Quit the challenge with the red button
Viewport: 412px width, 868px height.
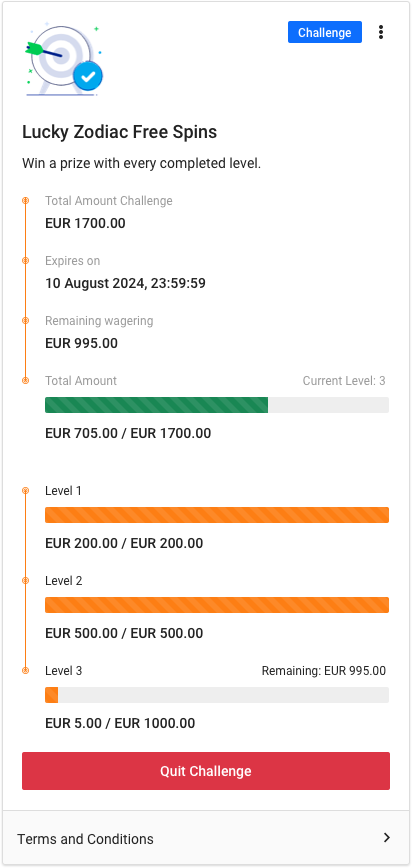tap(206, 771)
